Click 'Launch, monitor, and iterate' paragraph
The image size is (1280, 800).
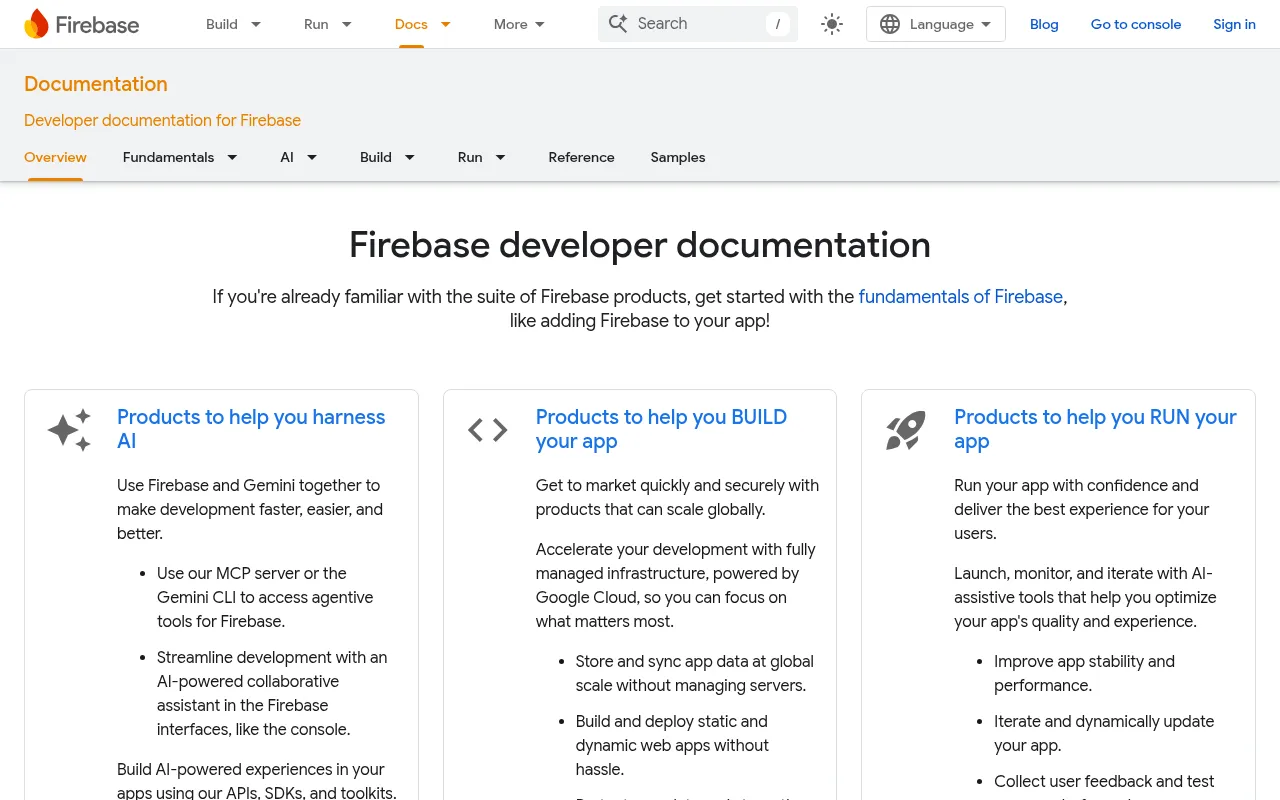pos(1085,597)
